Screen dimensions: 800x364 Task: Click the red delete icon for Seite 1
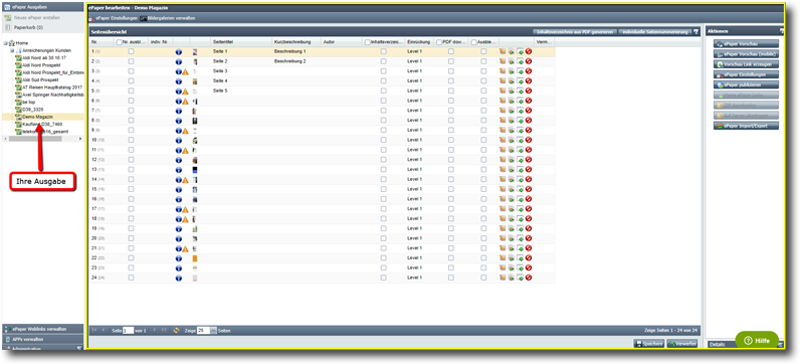[x=529, y=52]
